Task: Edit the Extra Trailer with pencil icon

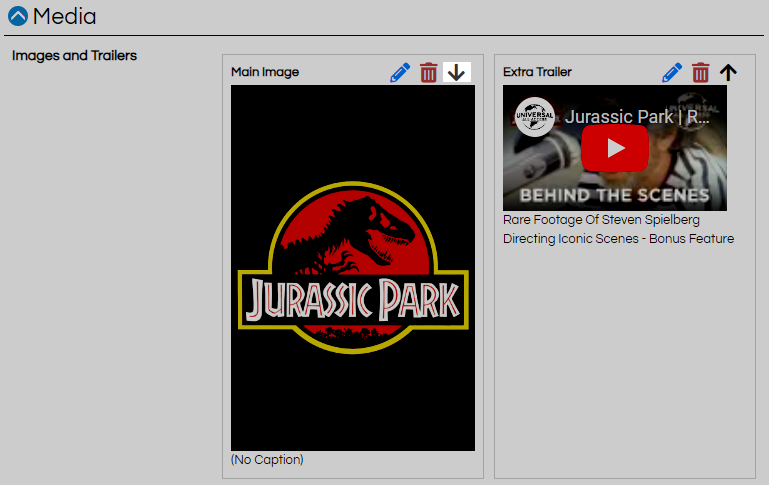Action: 672,73
